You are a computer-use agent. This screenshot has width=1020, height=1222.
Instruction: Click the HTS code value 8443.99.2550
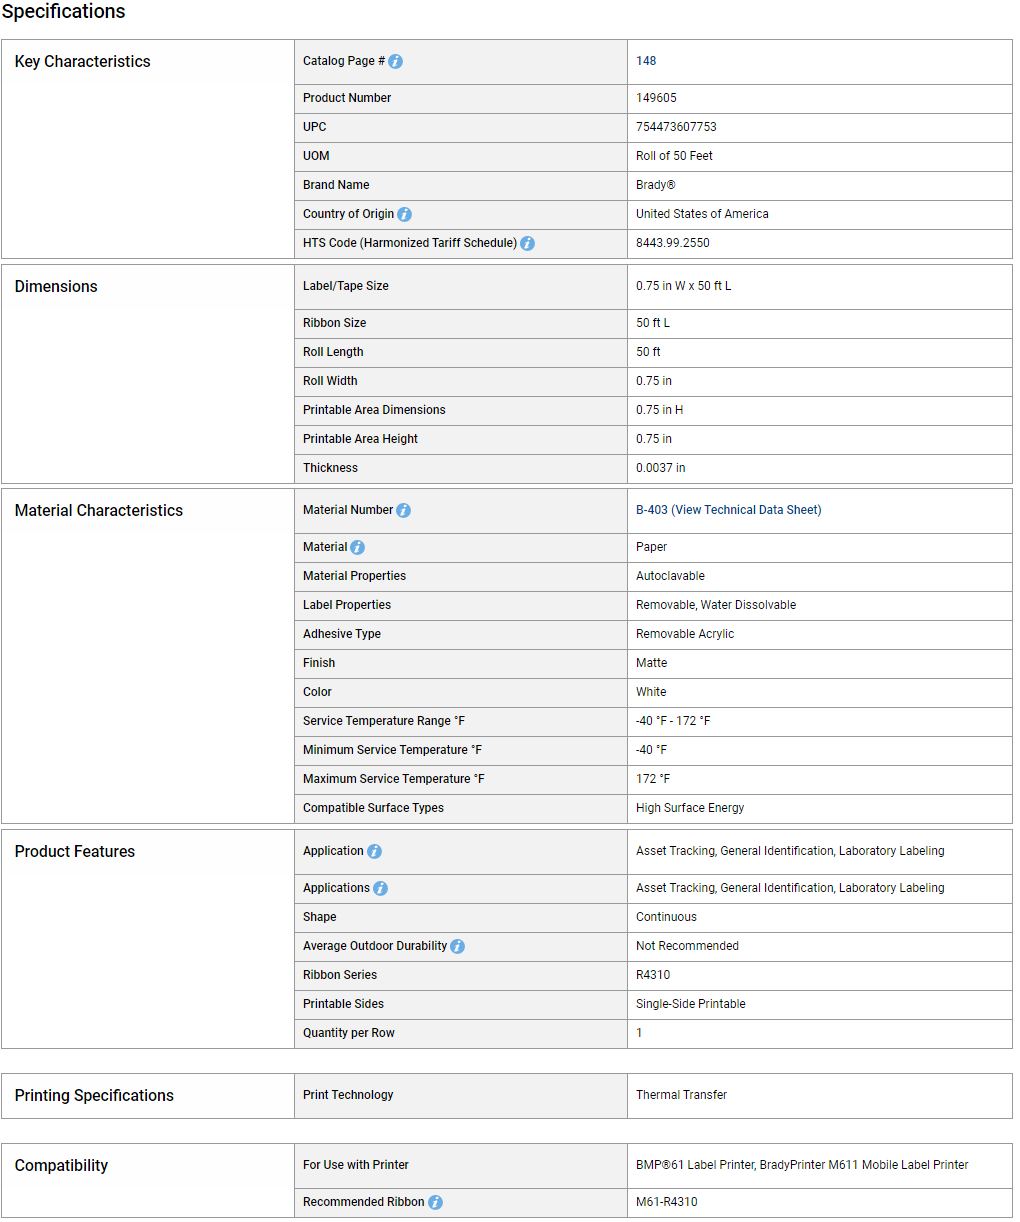(x=673, y=243)
